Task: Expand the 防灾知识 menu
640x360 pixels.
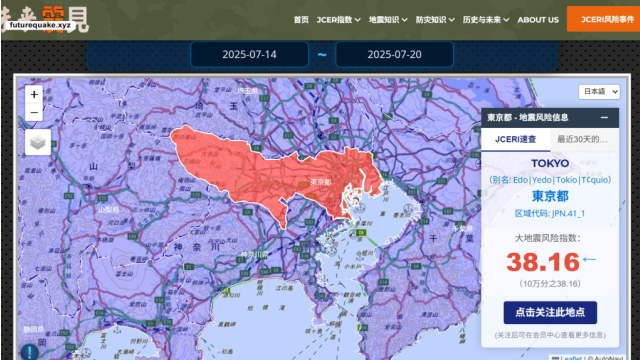Action: click(435, 20)
